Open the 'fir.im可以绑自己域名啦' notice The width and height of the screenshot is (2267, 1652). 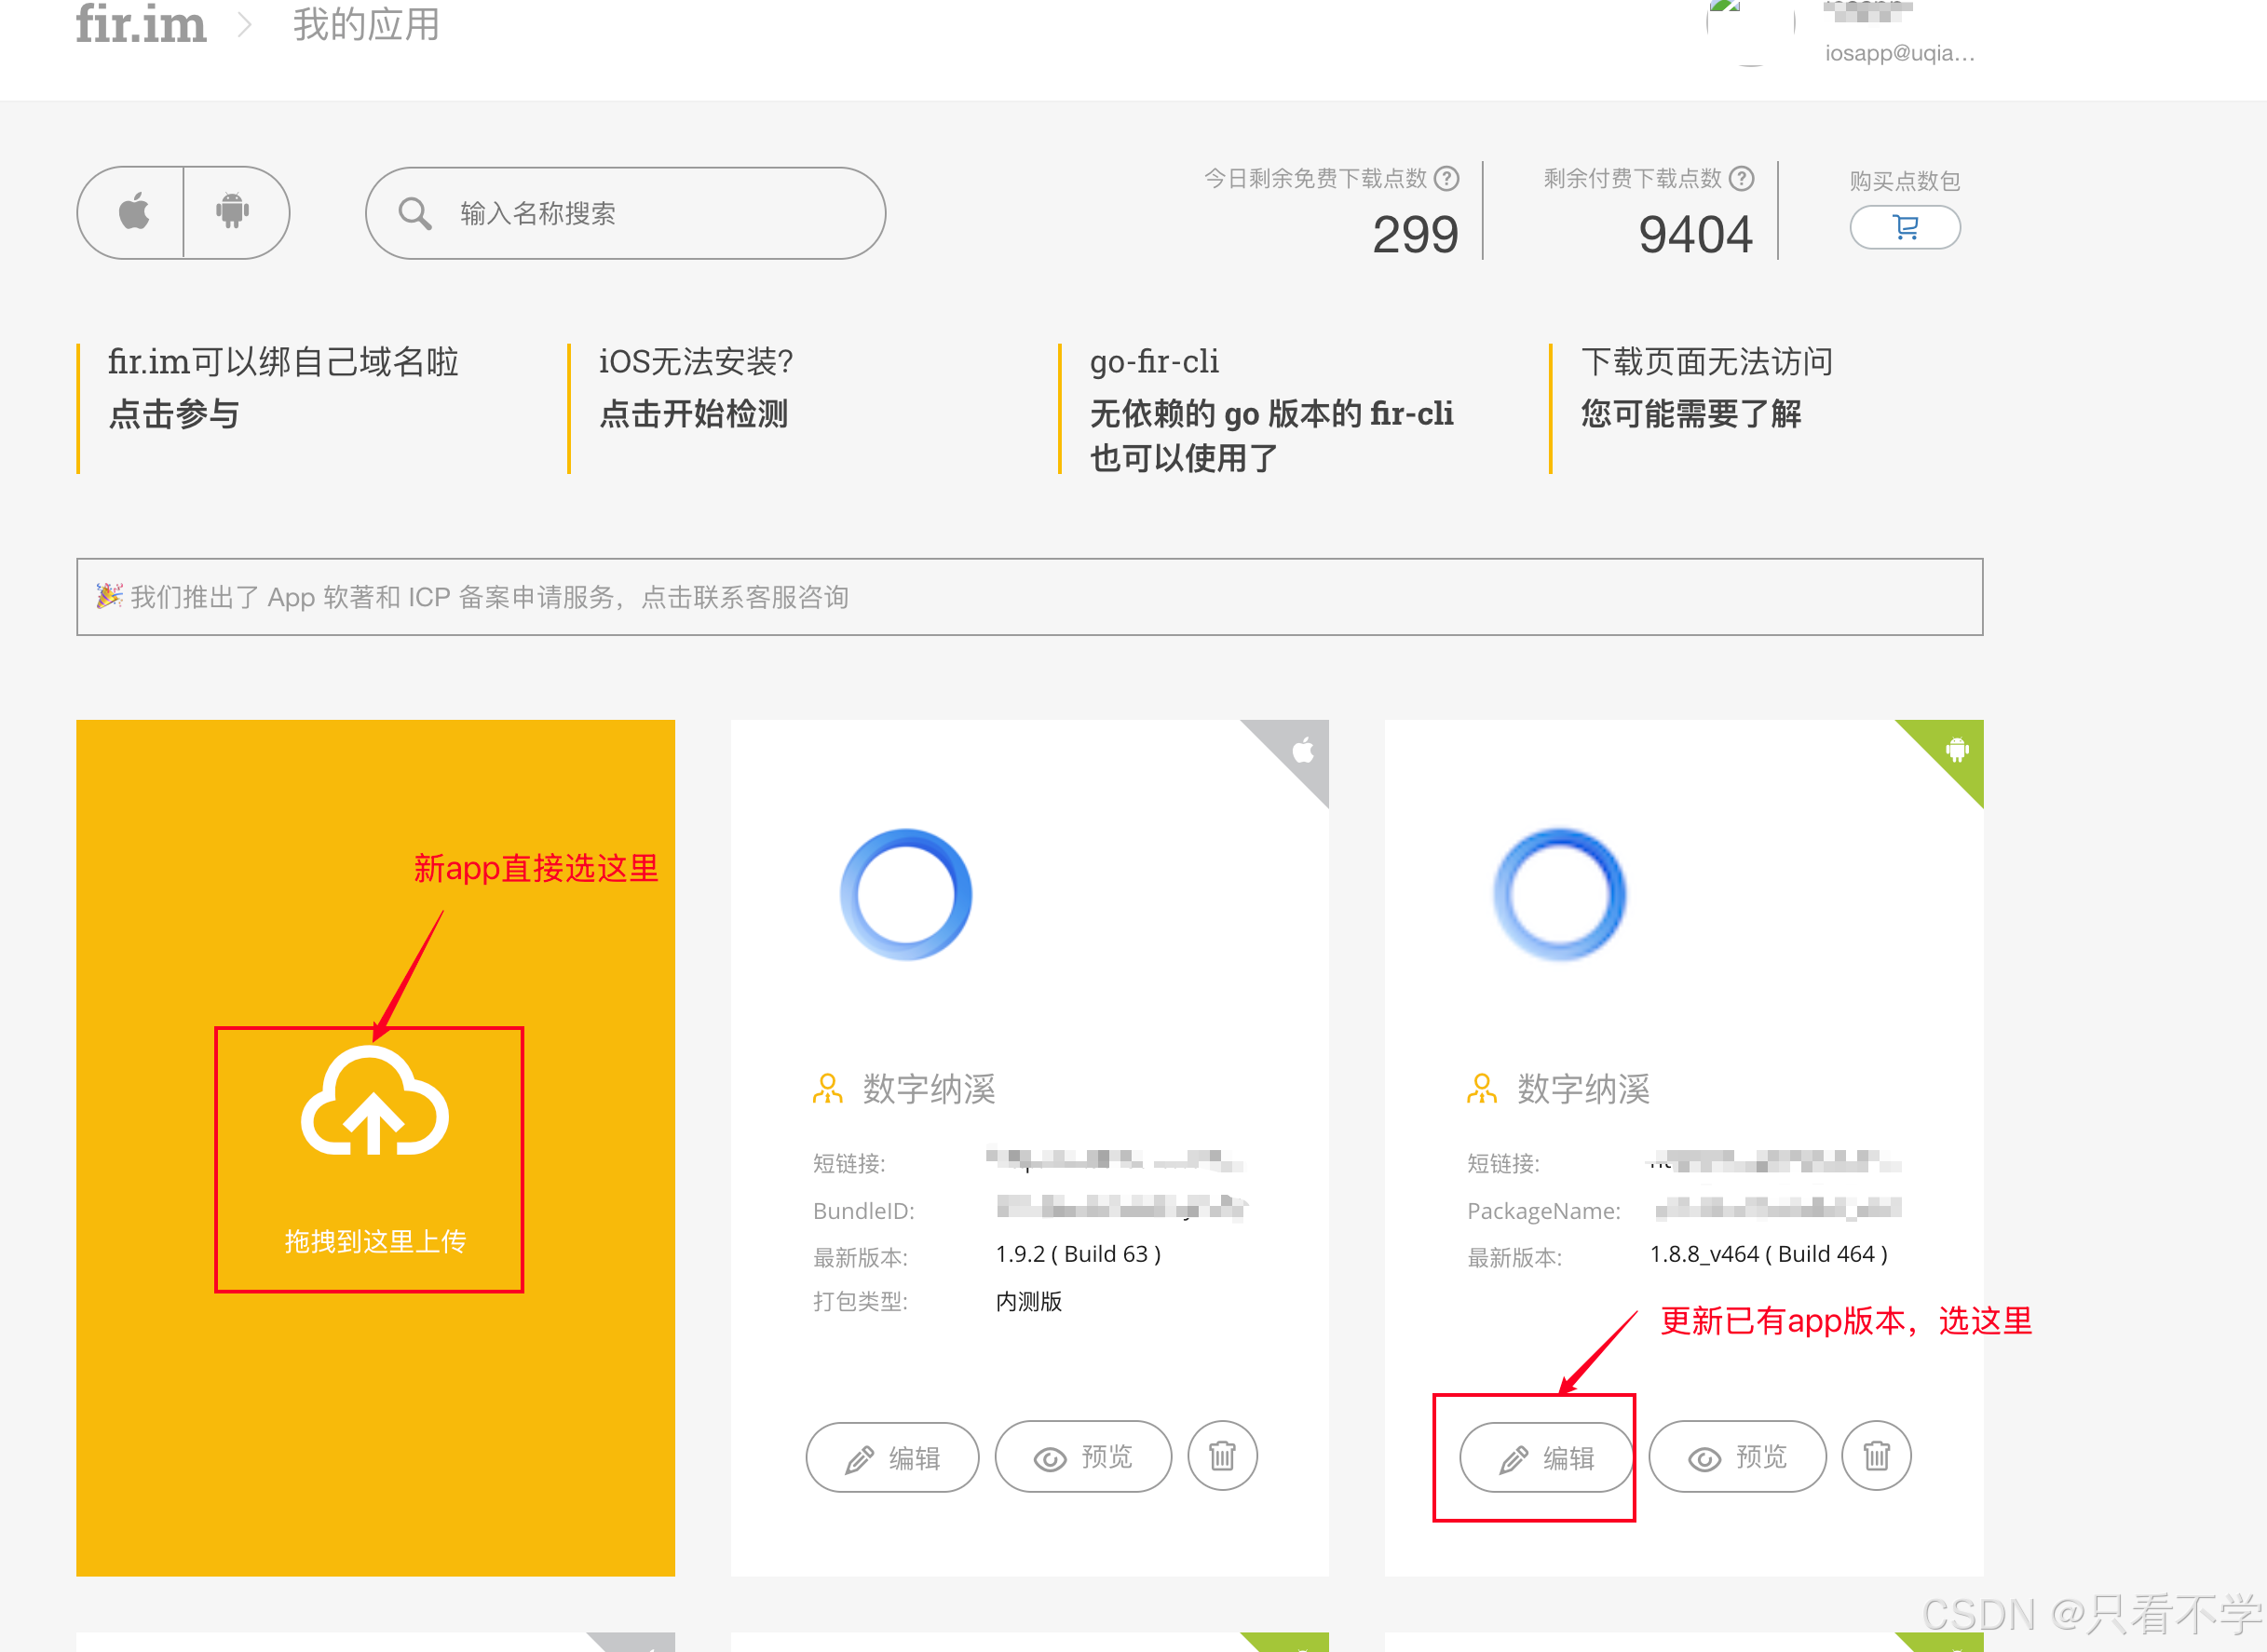[283, 388]
